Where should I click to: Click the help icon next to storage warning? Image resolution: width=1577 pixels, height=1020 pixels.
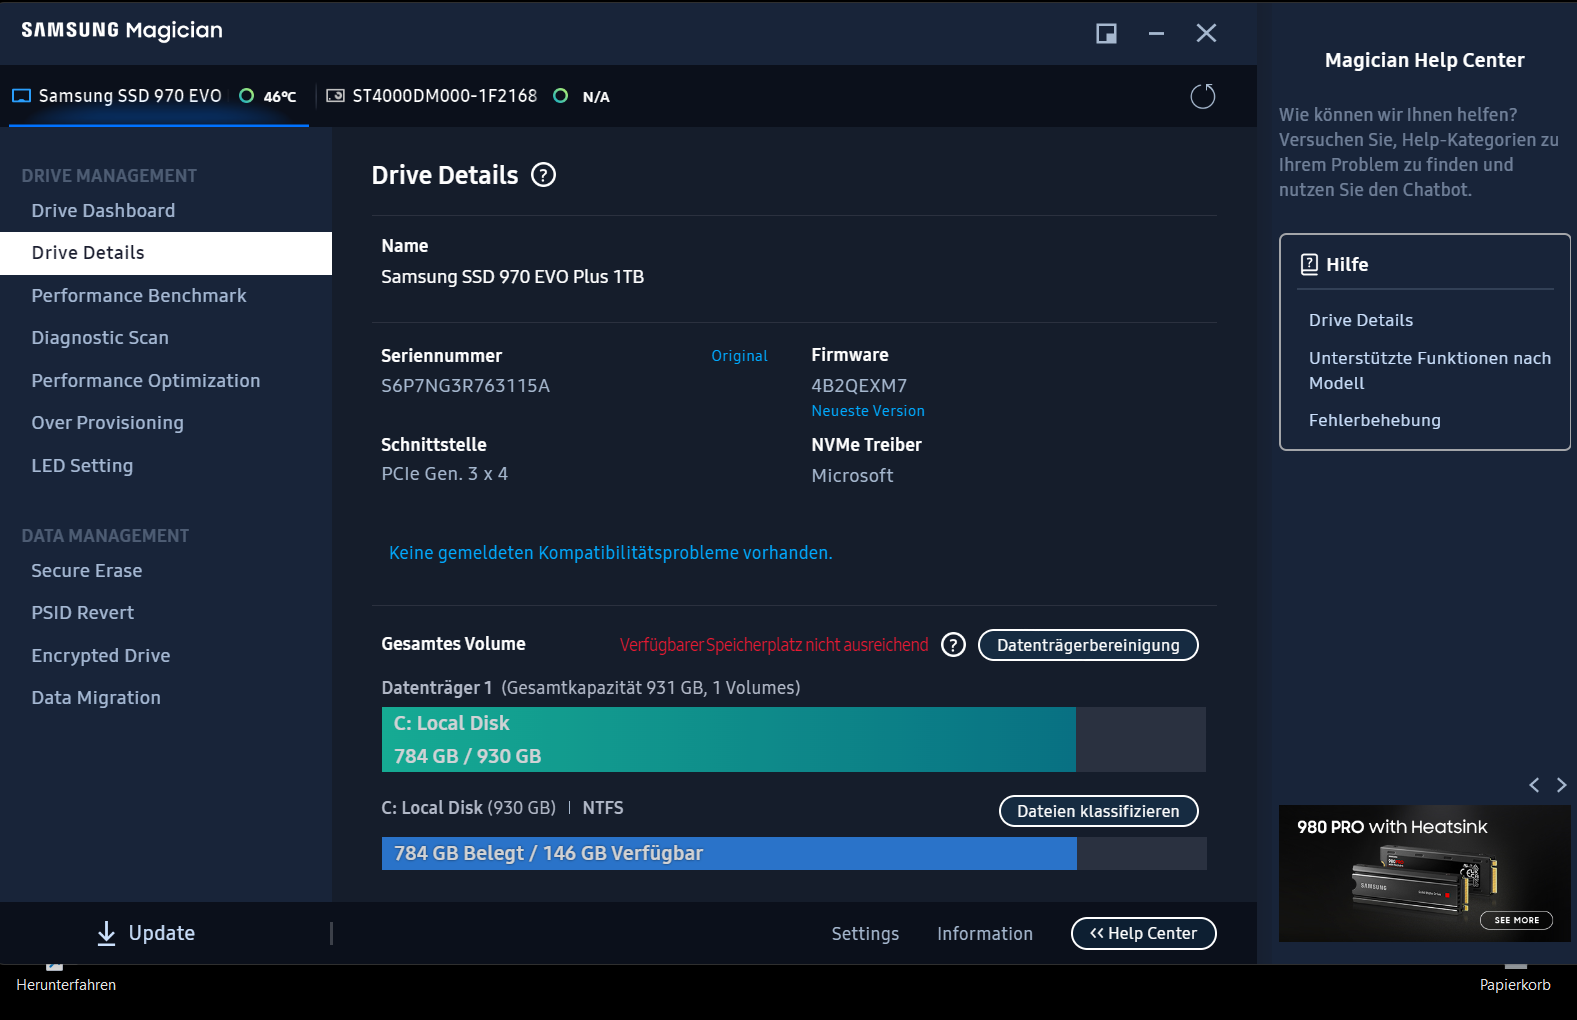[x=954, y=645]
